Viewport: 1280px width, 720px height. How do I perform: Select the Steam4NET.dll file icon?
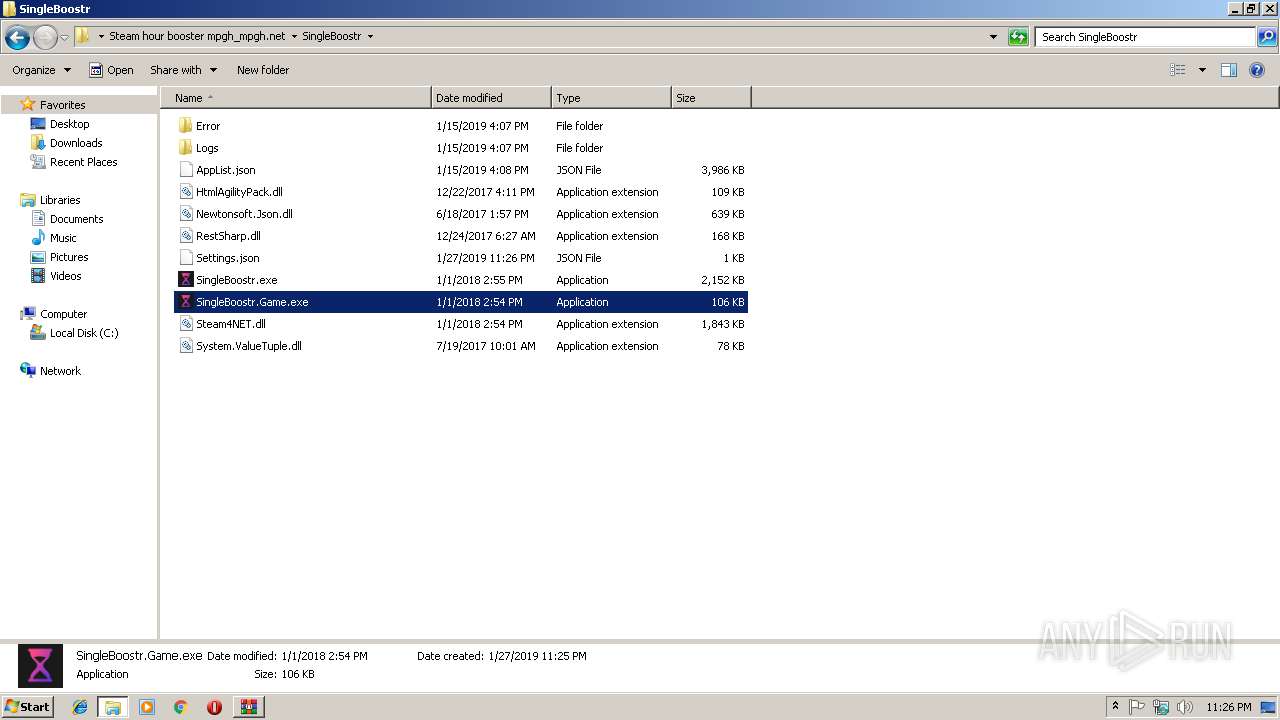185,324
